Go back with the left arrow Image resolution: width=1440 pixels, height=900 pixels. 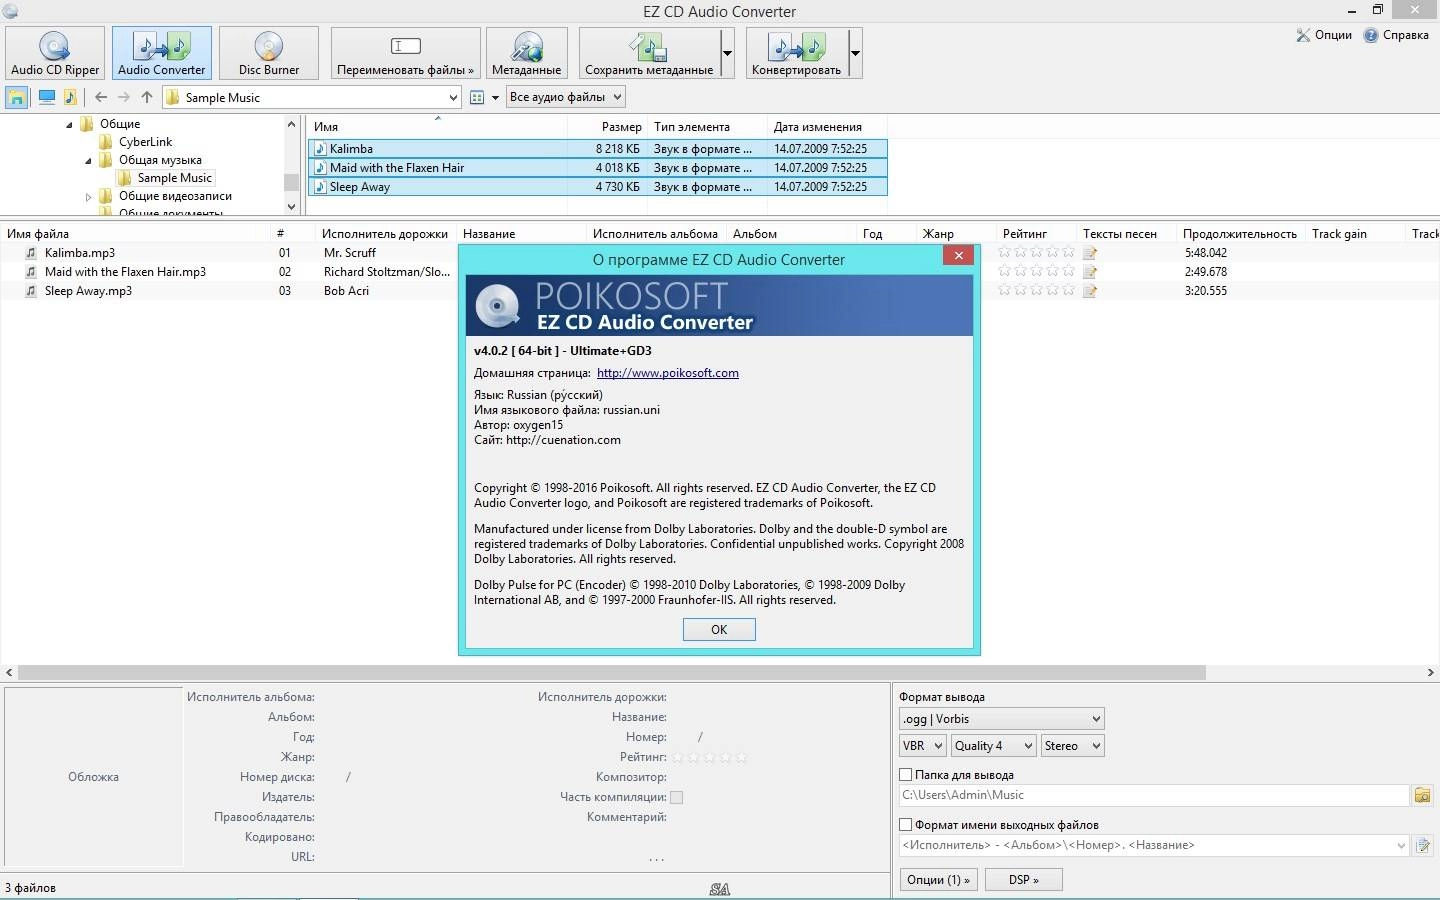[x=100, y=97]
